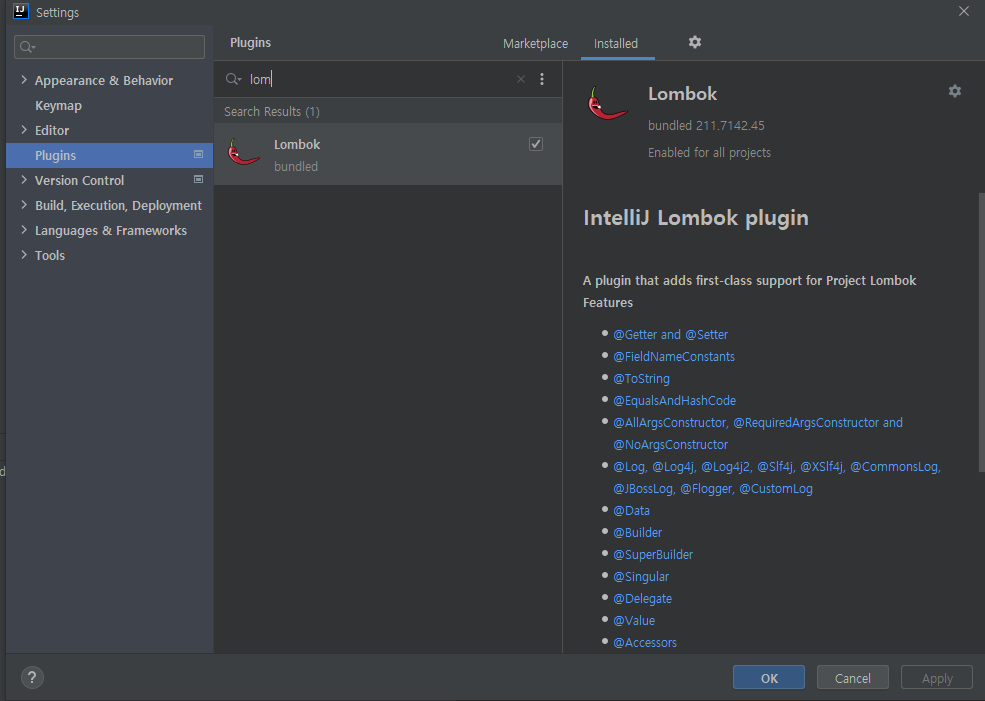Click the Cancel button
Screen dimensions: 985x701
click(852, 678)
